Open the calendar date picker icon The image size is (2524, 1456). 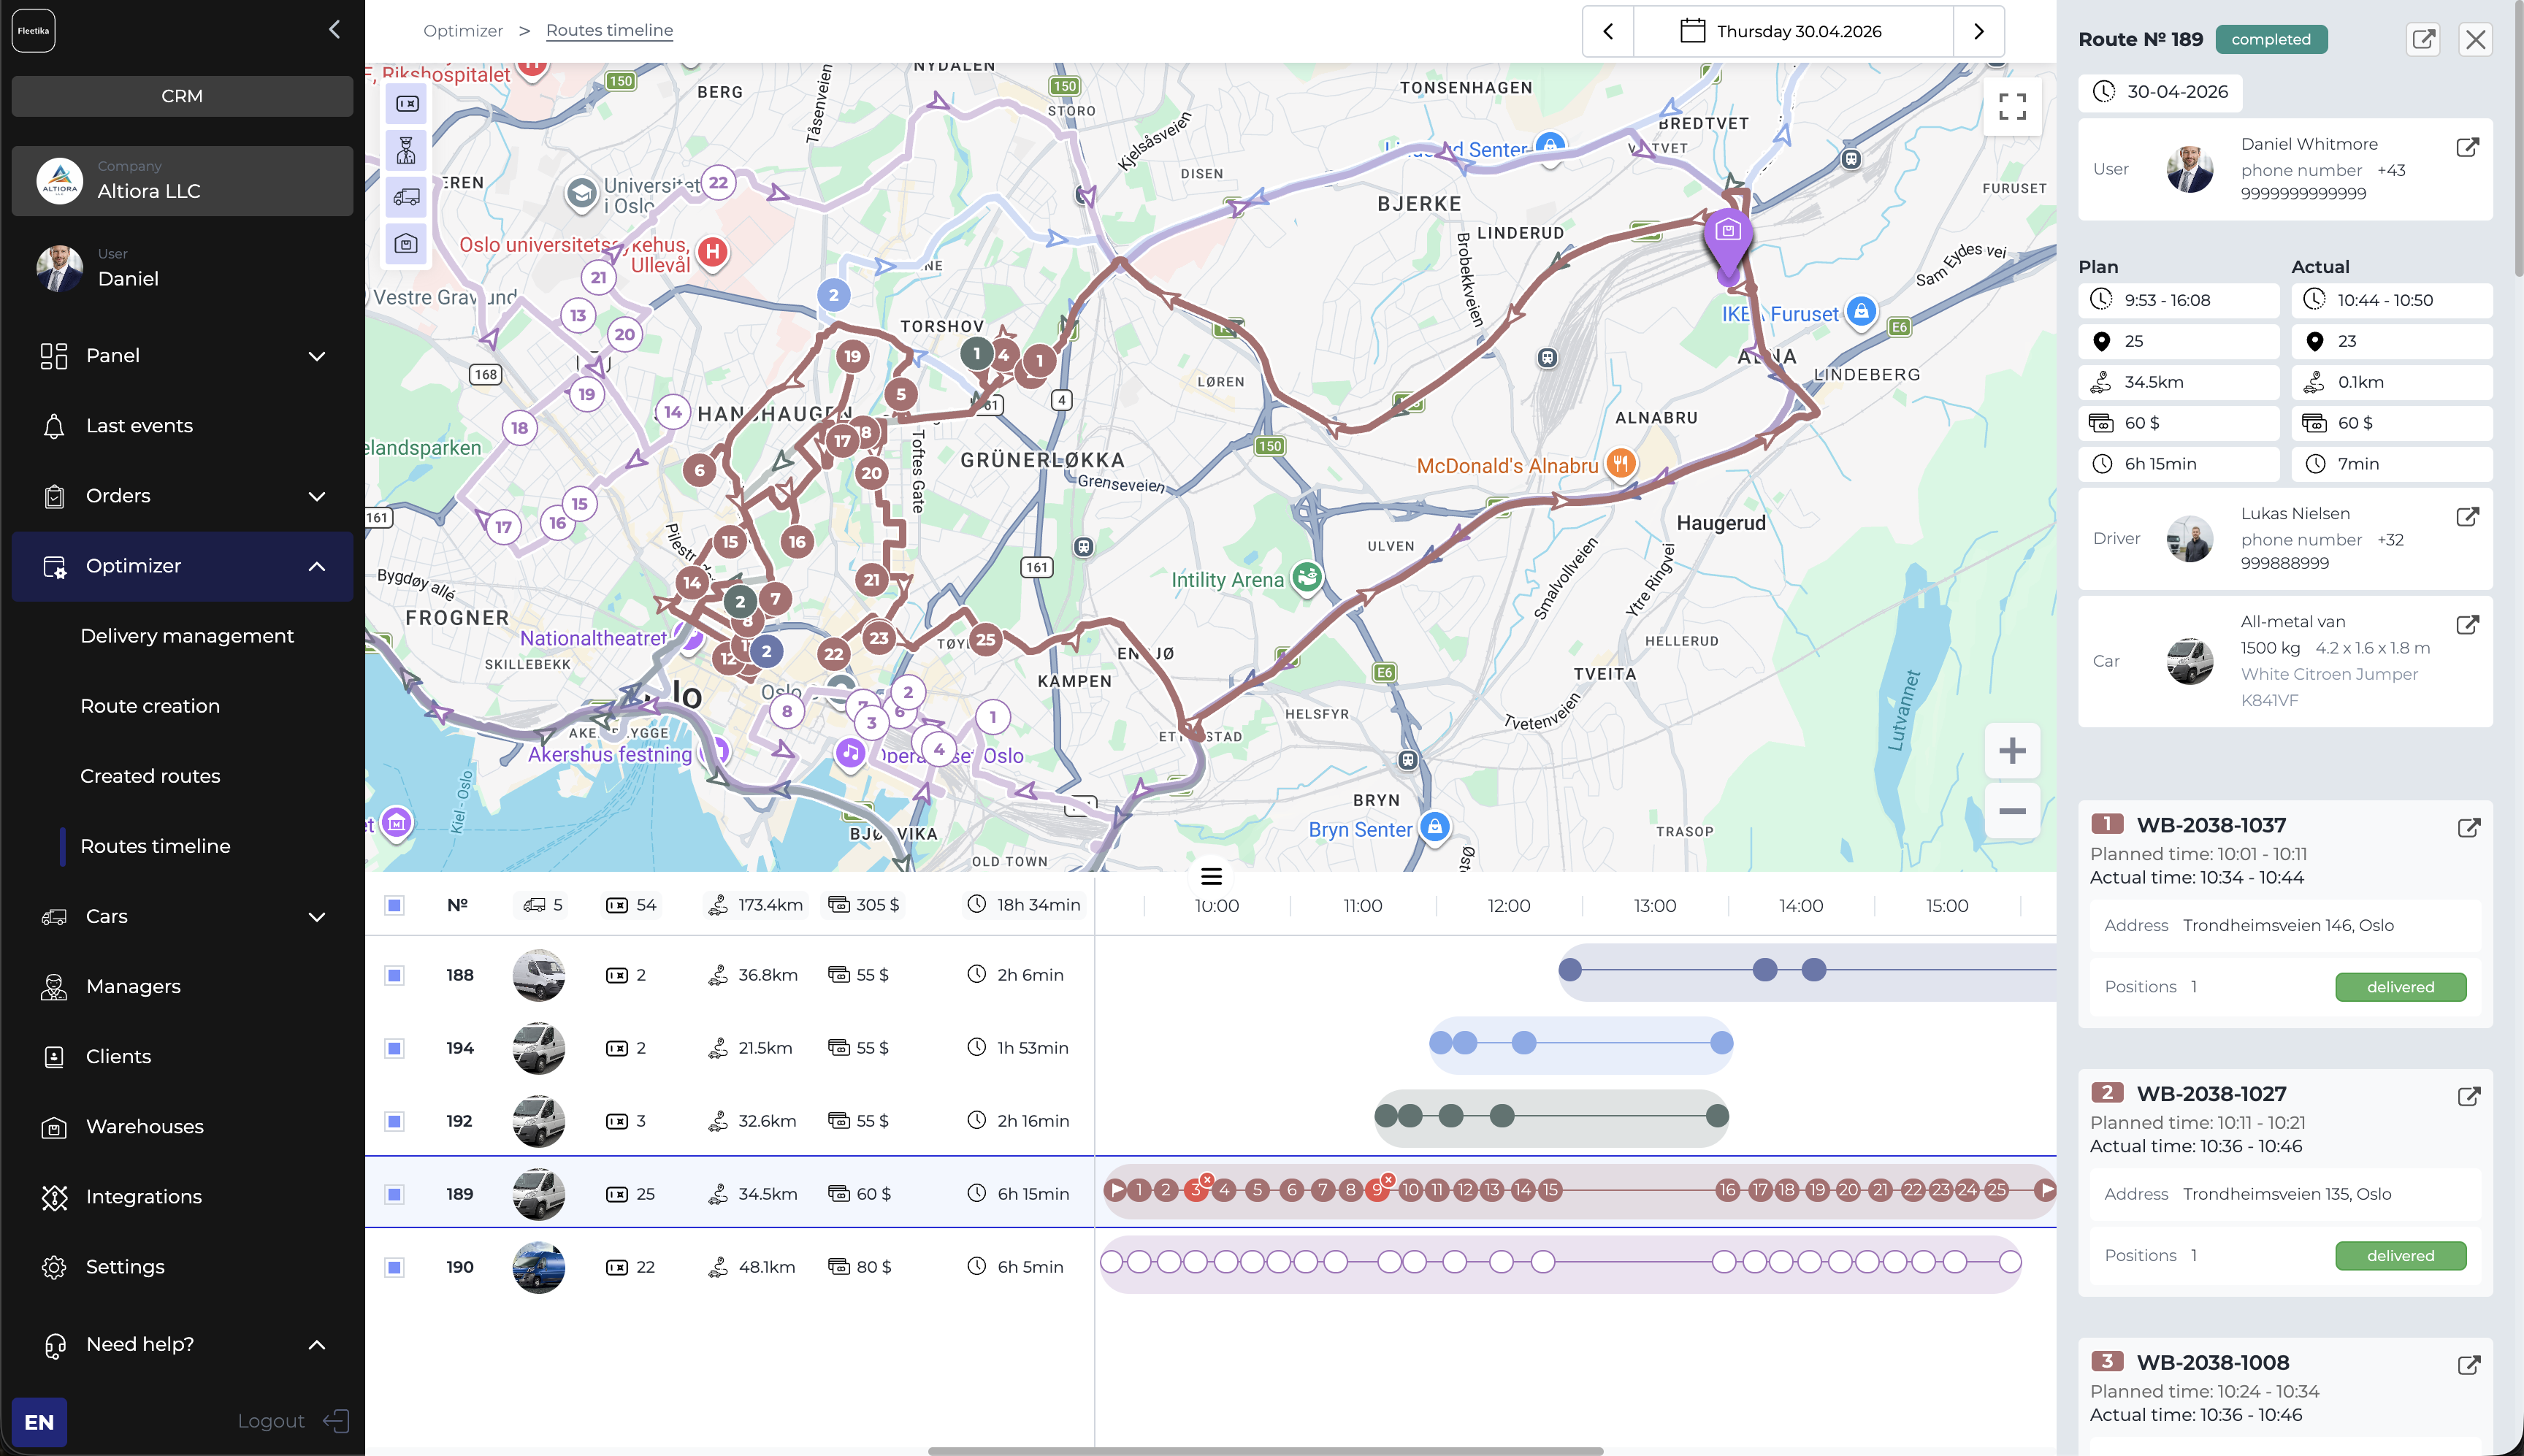coord(1692,31)
